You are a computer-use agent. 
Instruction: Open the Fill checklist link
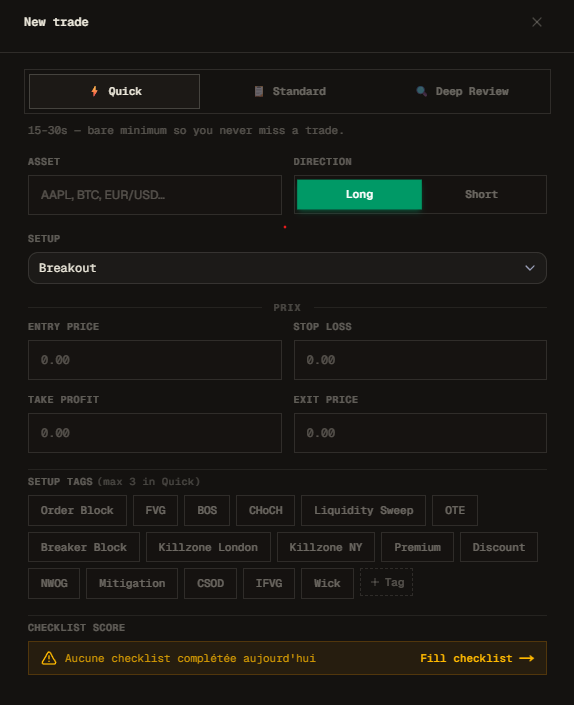[477, 658]
